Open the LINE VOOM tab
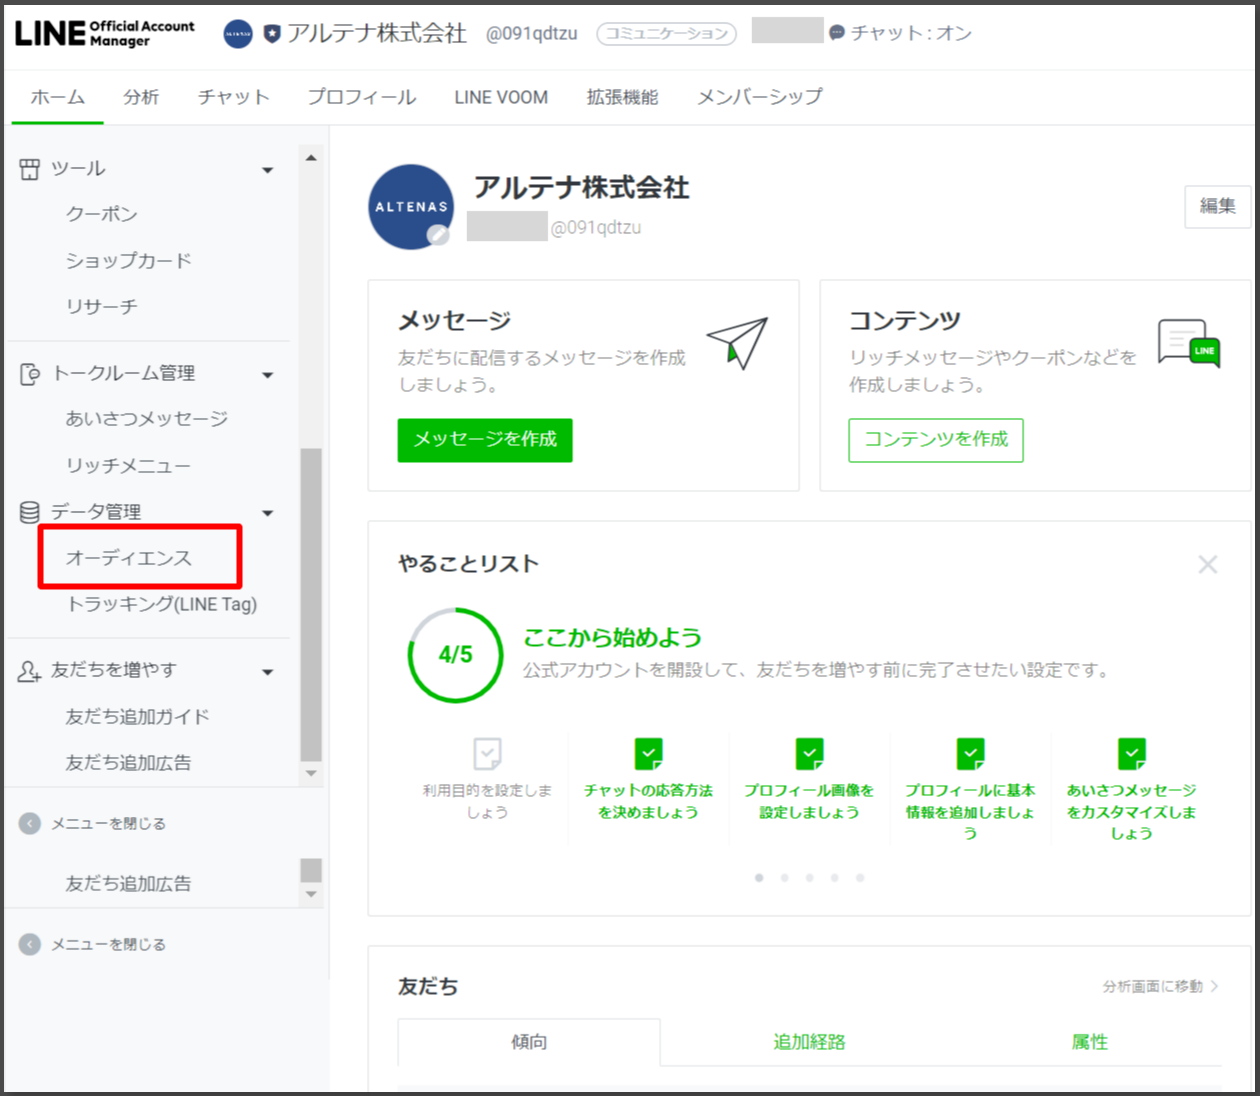 [x=501, y=97]
